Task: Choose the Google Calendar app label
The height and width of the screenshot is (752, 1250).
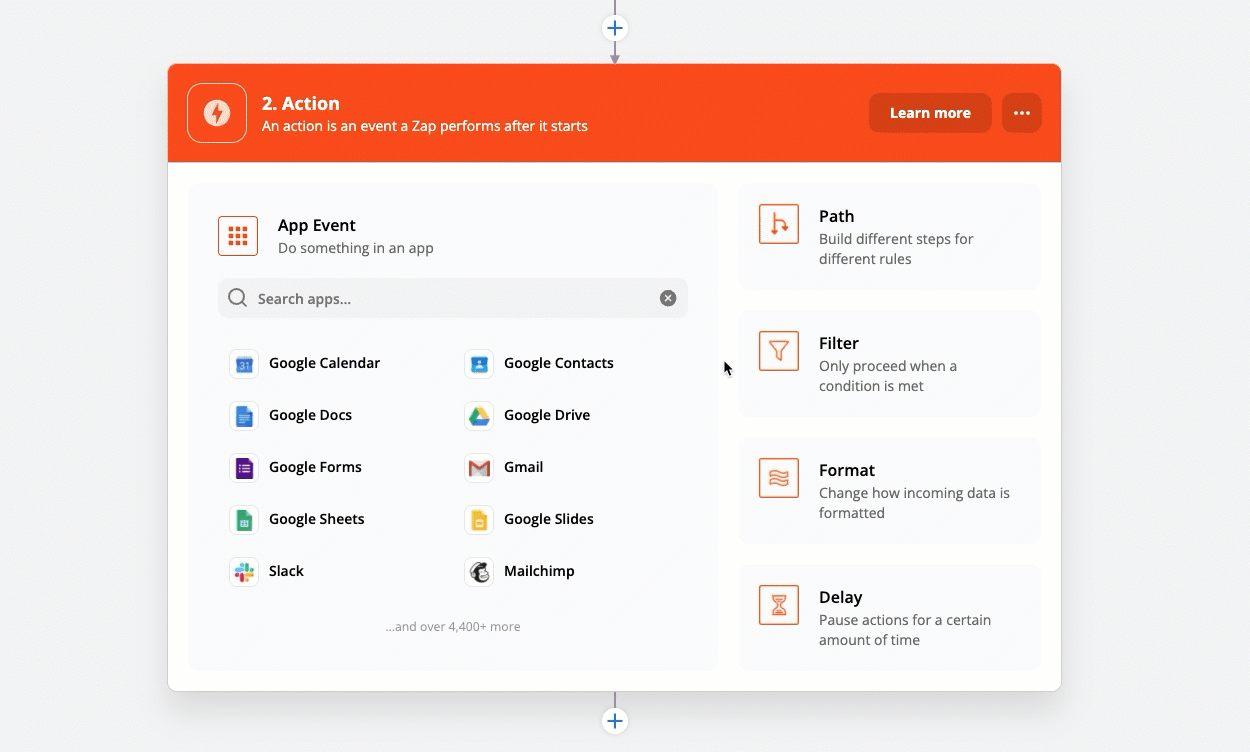Action: pos(324,363)
